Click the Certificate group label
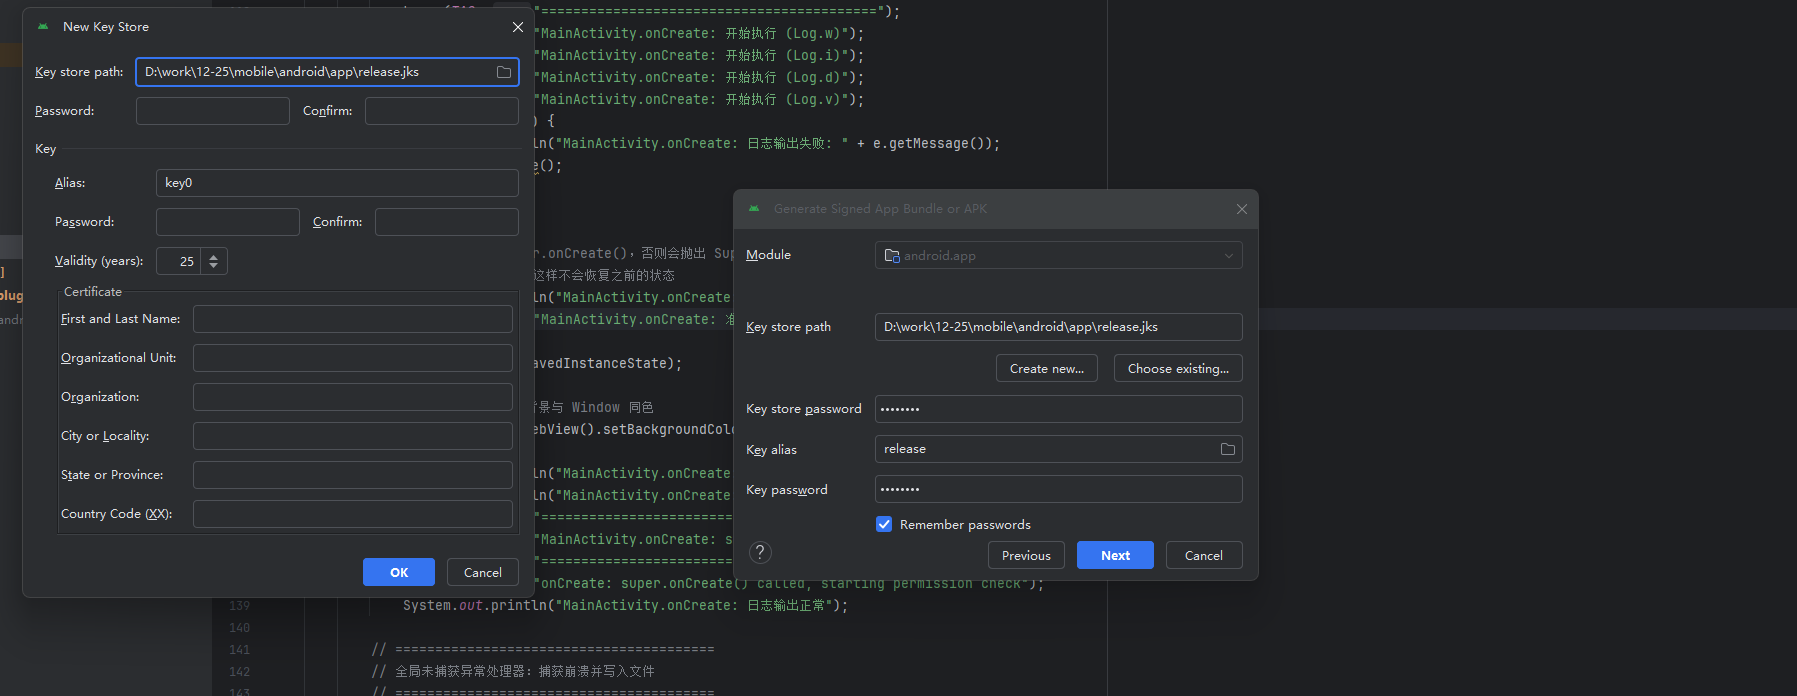This screenshot has height=696, width=1797. click(x=93, y=292)
